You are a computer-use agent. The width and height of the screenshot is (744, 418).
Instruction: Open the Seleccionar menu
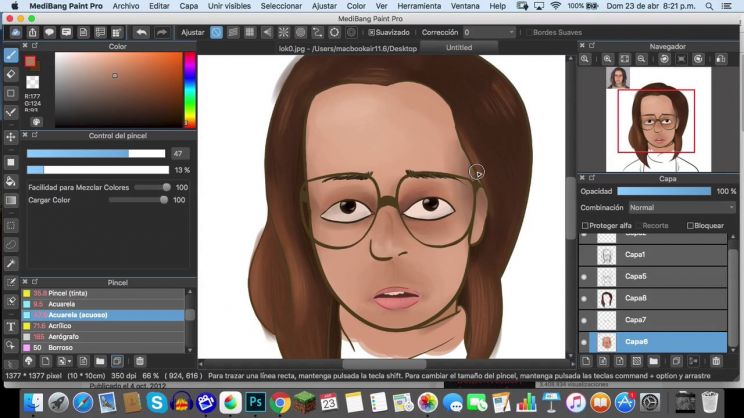click(281, 6)
